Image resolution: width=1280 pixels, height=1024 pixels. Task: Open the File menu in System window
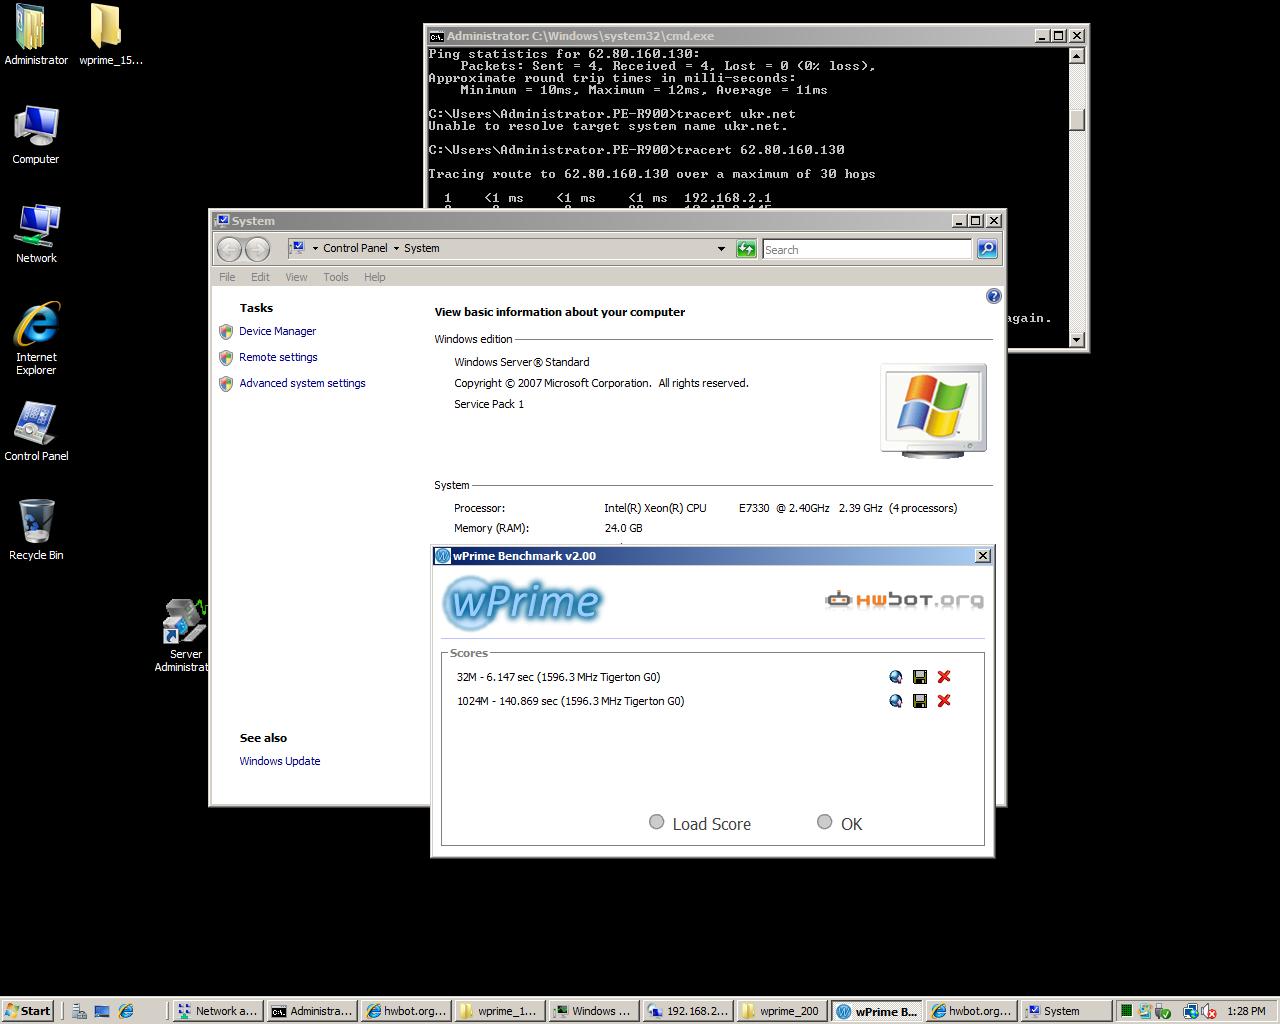(x=227, y=277)
